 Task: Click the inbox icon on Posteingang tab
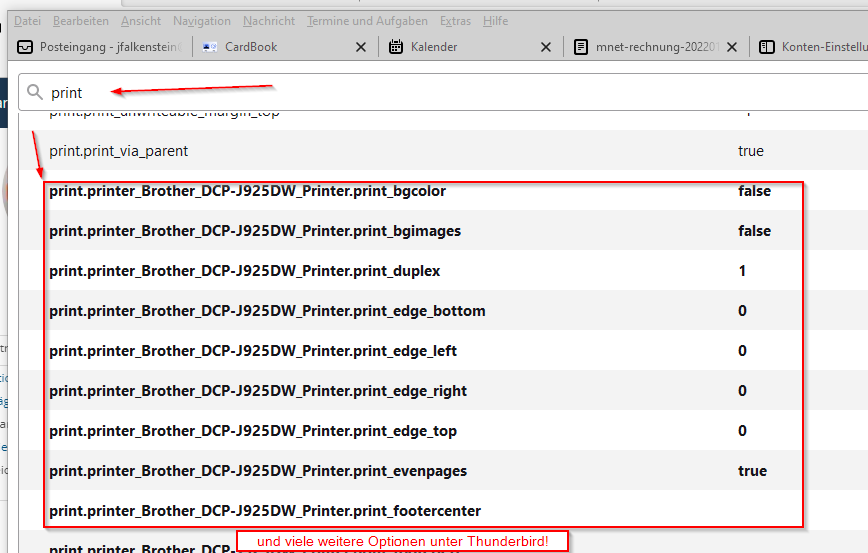tap(25, 47)
